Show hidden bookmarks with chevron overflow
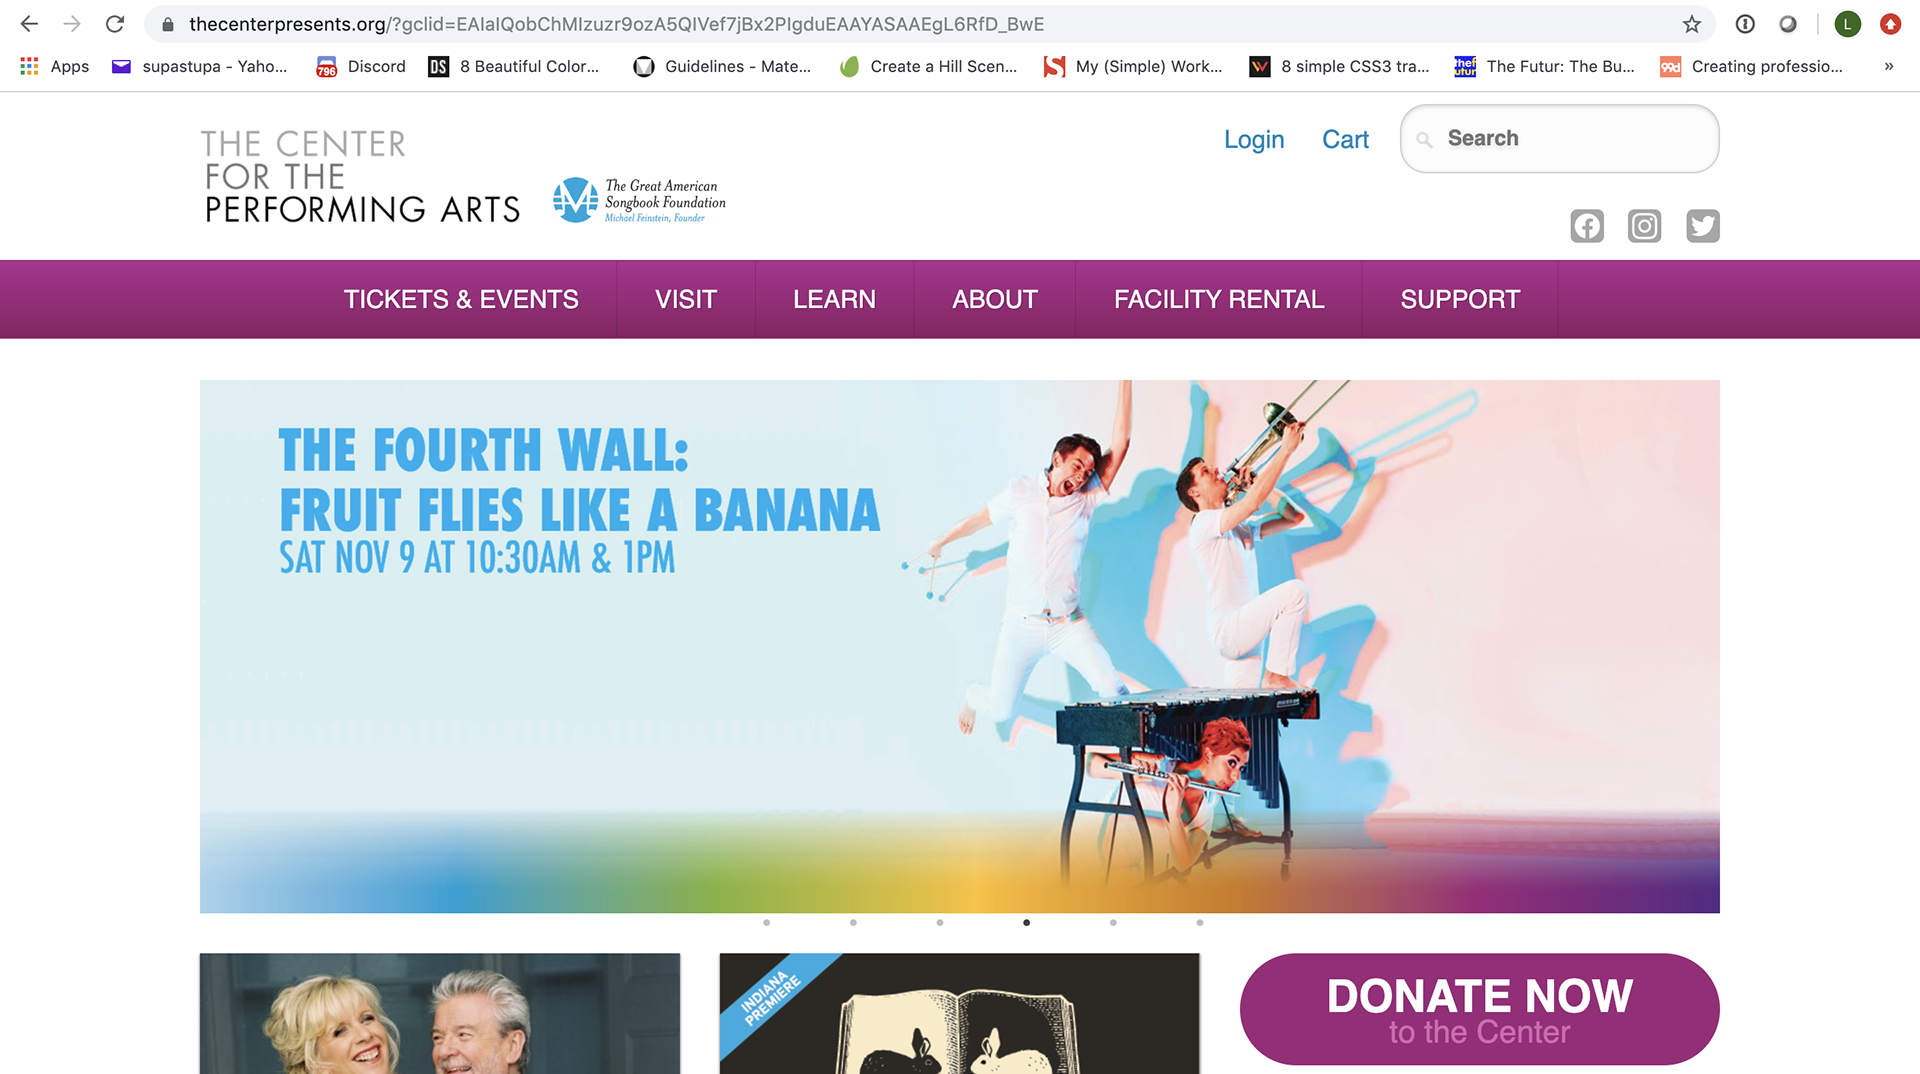Screen dimensions: 1920x1074 (1889, 66)
